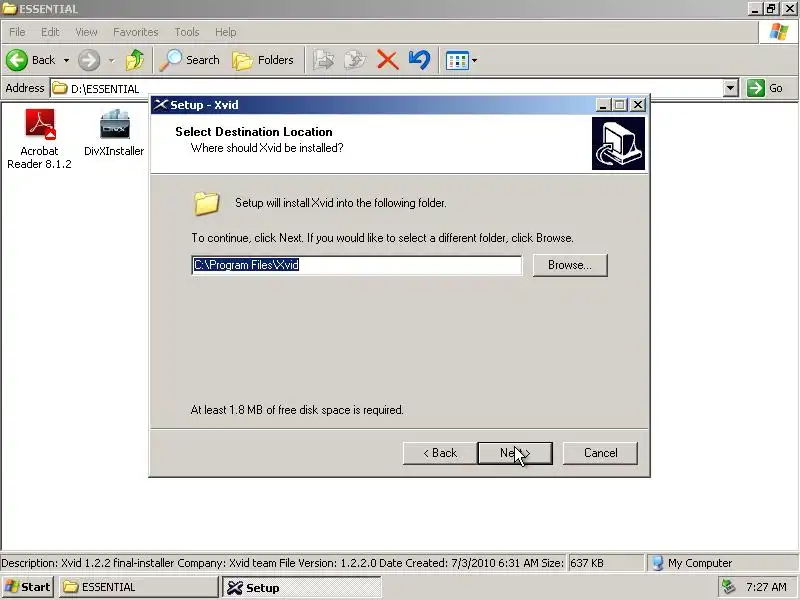Open the Back history dropdown arrow
Image resolution: width=800 pixels, height=600 pixels.
[x=66, y=60]
